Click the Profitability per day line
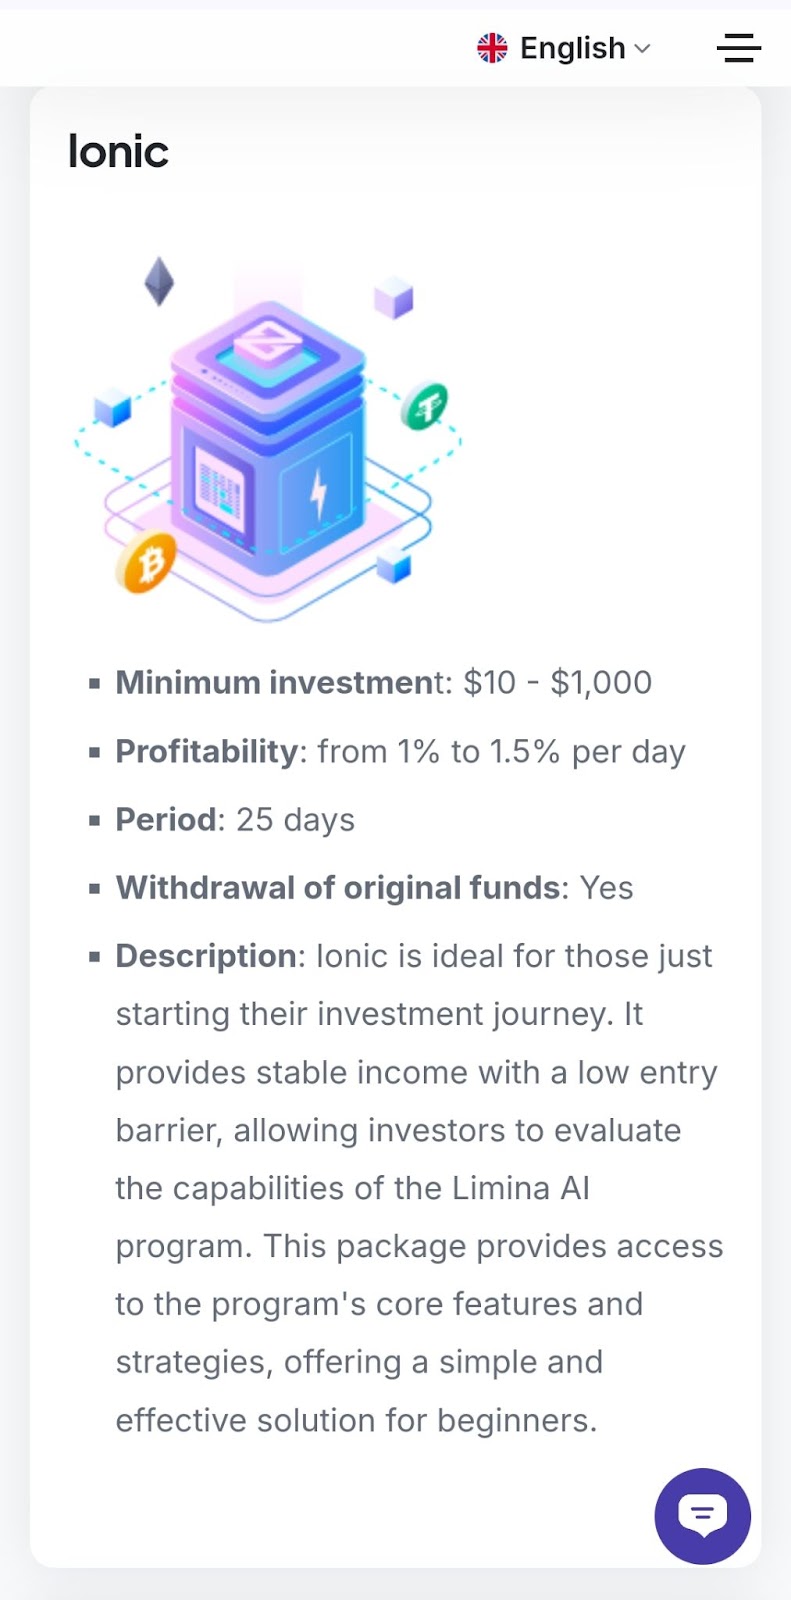 point(400,751)
